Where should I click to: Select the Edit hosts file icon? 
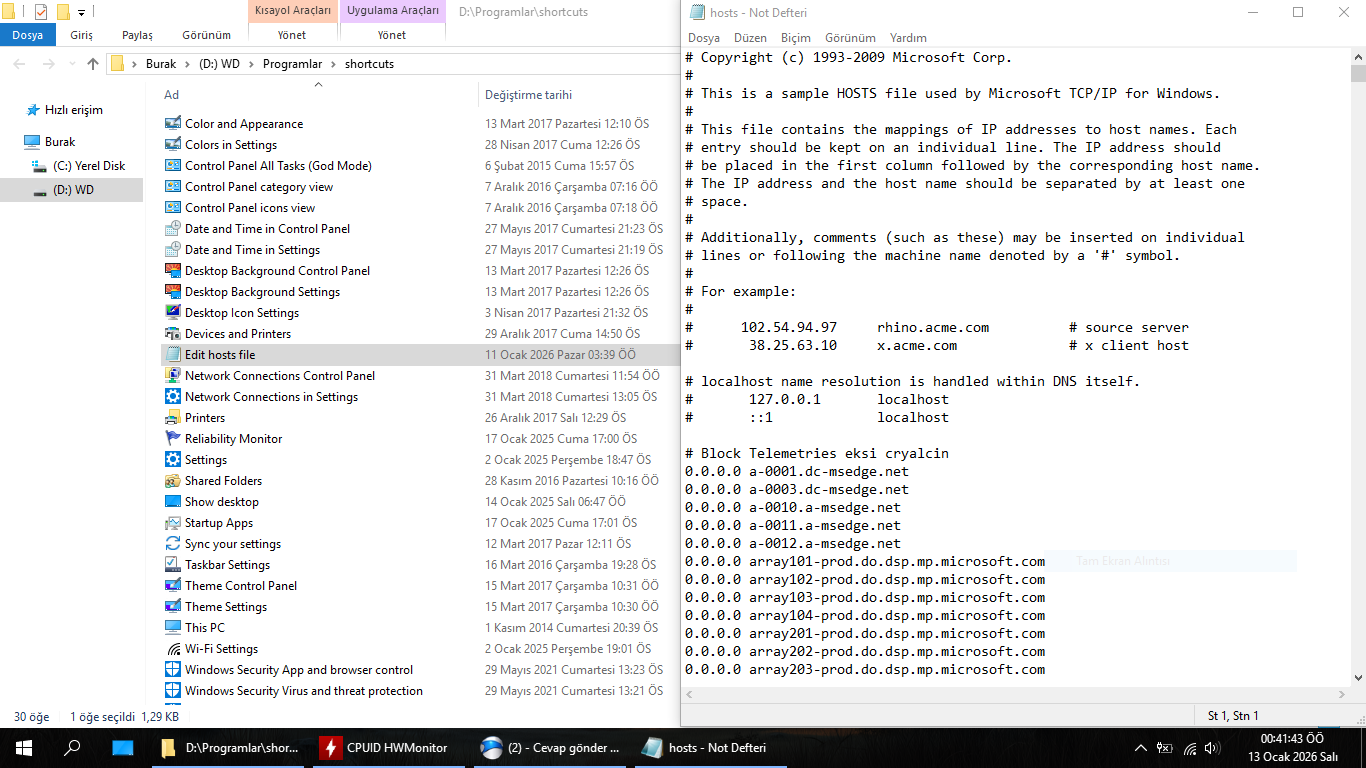coord(173,355)
